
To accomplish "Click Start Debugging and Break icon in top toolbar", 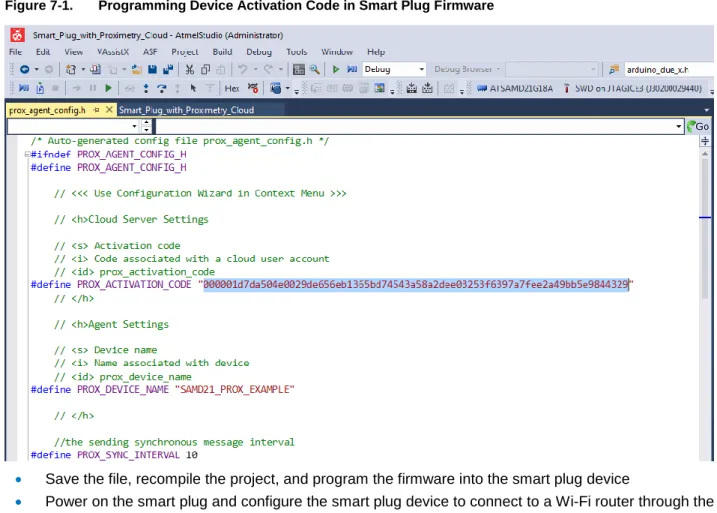I will [x=352, y=69].
